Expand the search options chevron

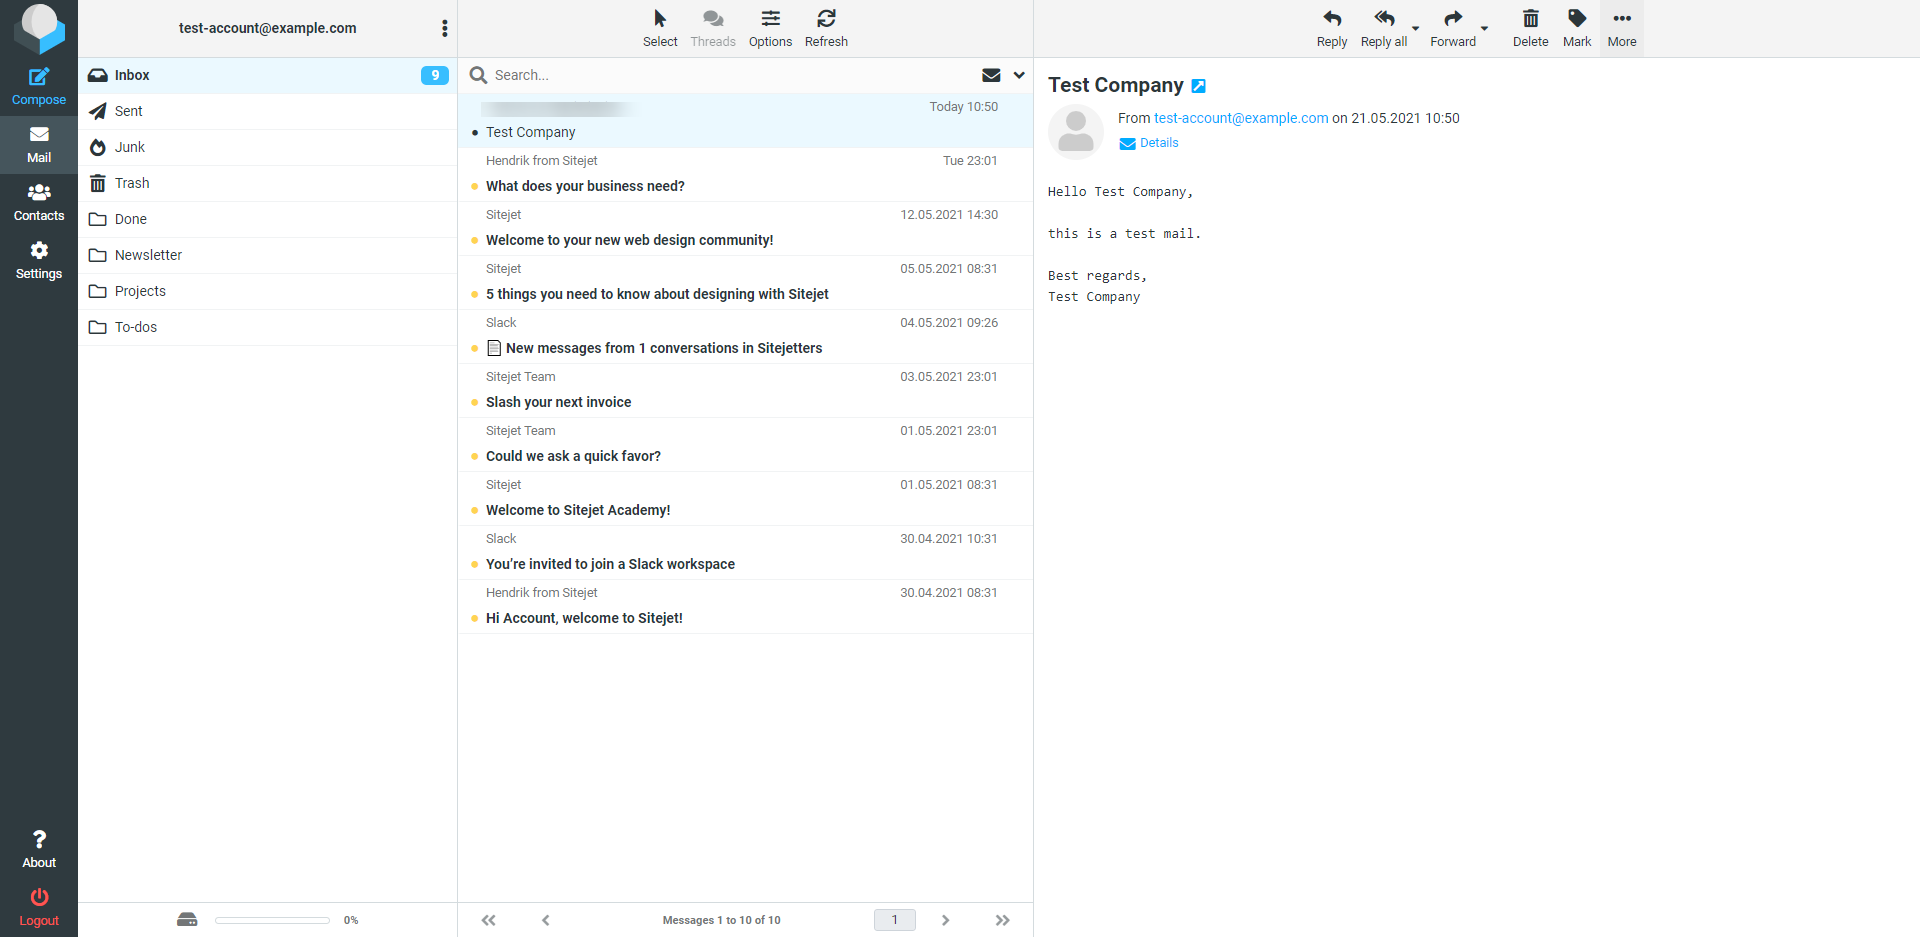coord(1019,75)
